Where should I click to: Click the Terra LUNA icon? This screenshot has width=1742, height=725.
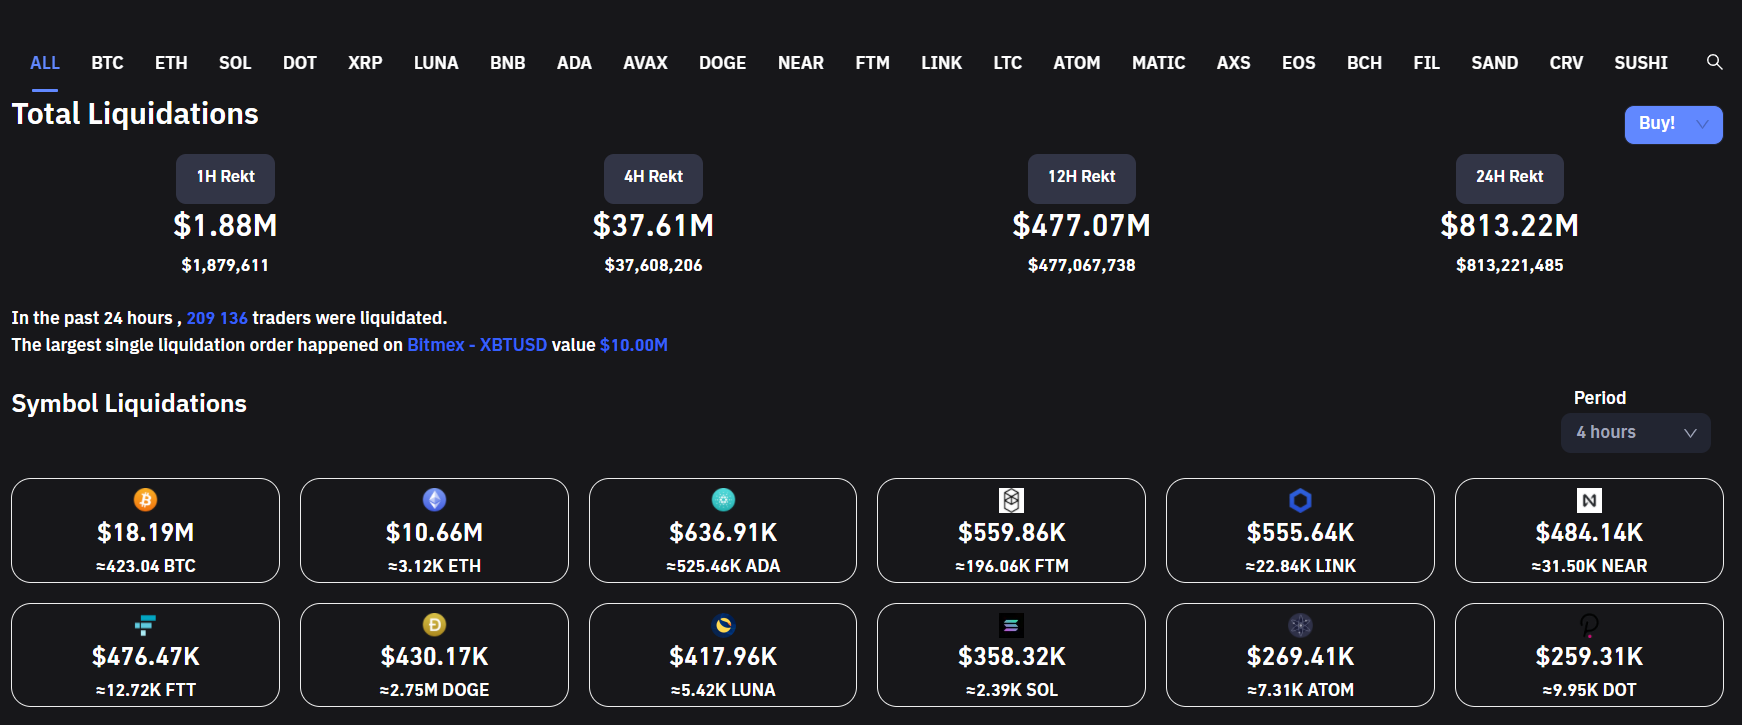[x=723, y=625]
